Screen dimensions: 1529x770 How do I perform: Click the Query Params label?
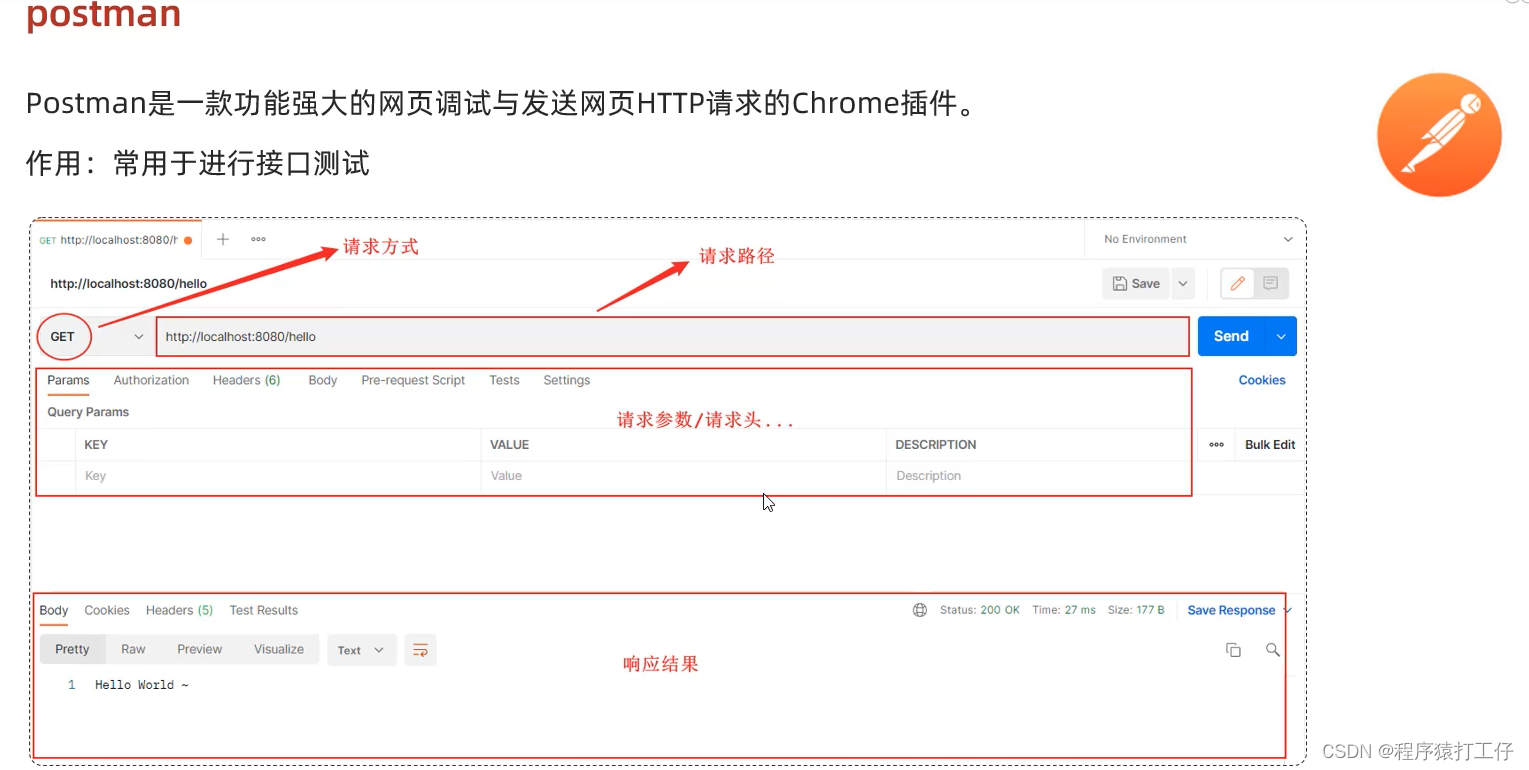(x=88, y=412)
